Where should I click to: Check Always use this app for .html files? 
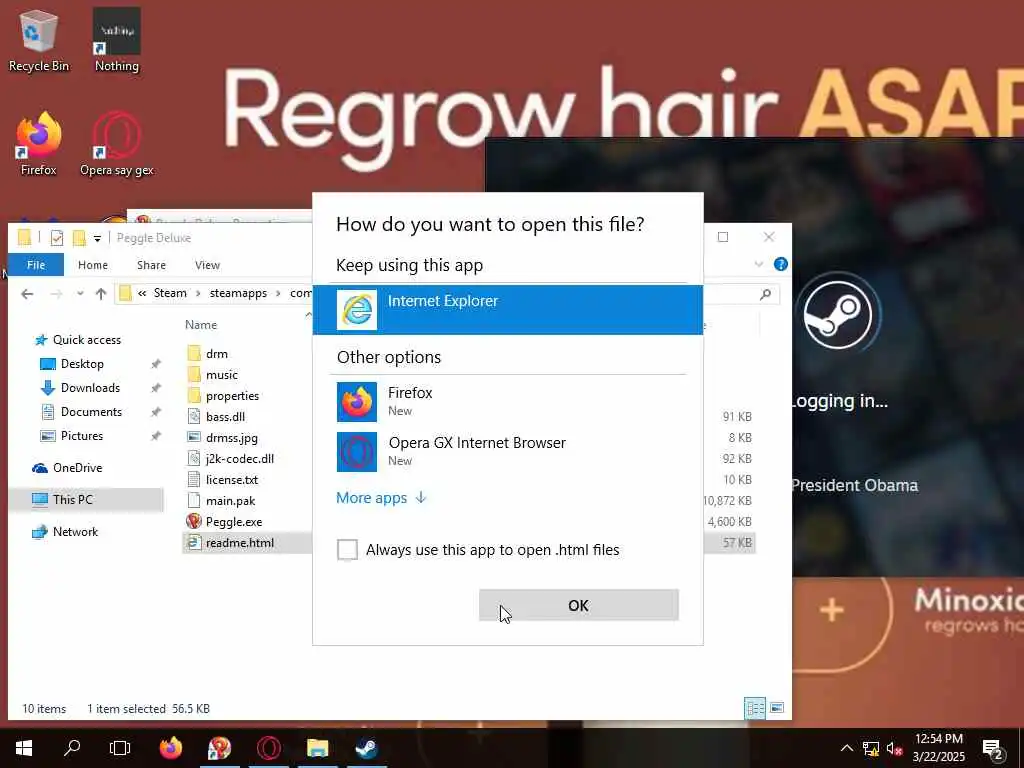click(347, 550)
